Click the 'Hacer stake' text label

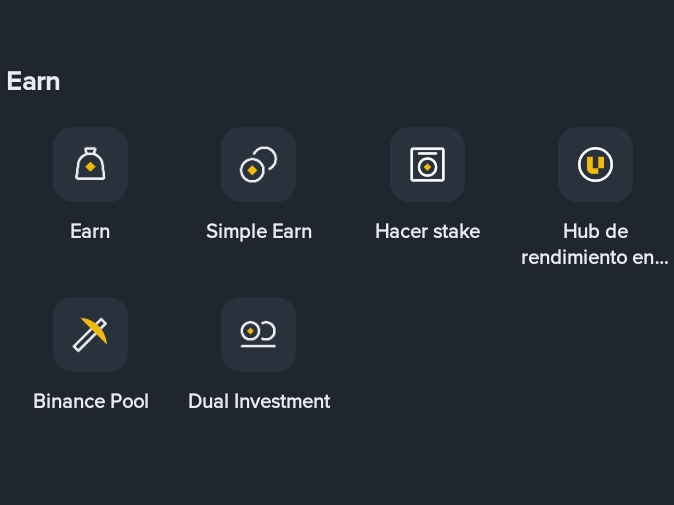pyautogui.click(x=427, y=232)
